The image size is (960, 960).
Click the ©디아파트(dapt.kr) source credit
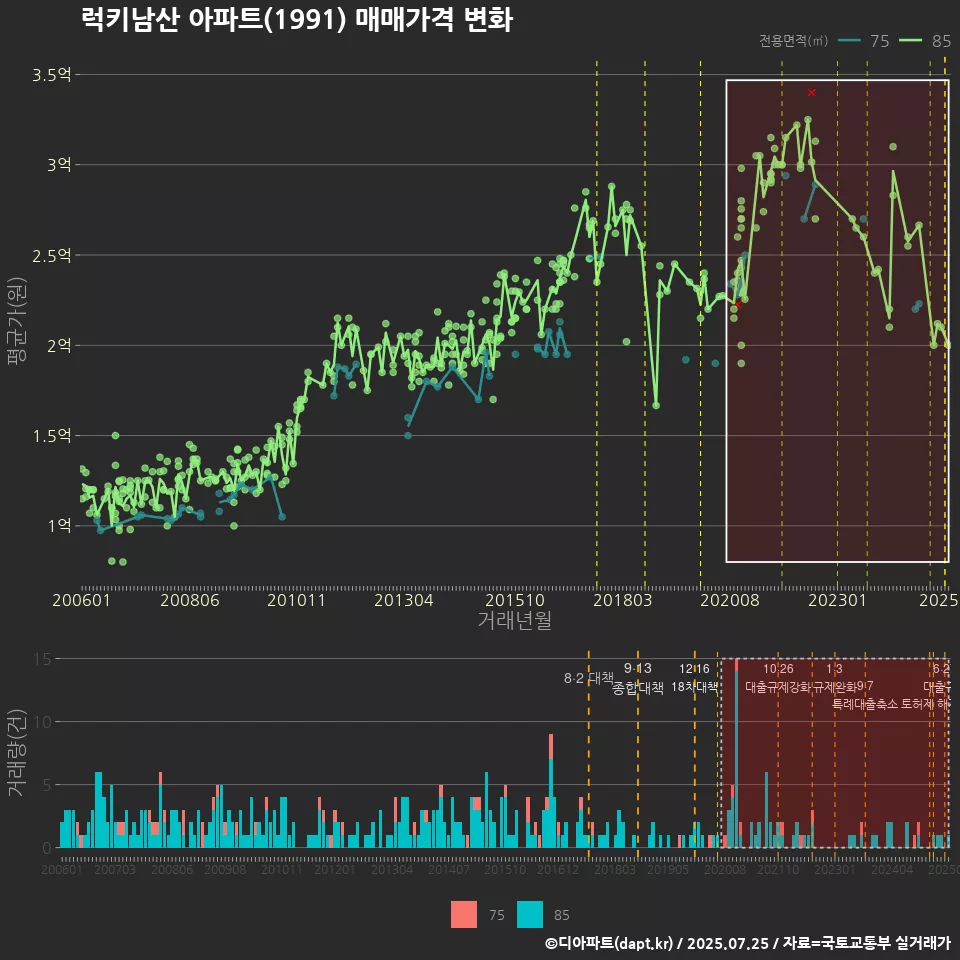609,943
